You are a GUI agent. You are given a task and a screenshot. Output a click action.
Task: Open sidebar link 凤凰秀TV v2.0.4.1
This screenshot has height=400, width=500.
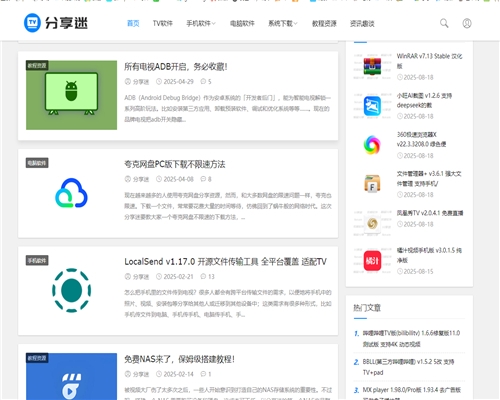point(430,213)
